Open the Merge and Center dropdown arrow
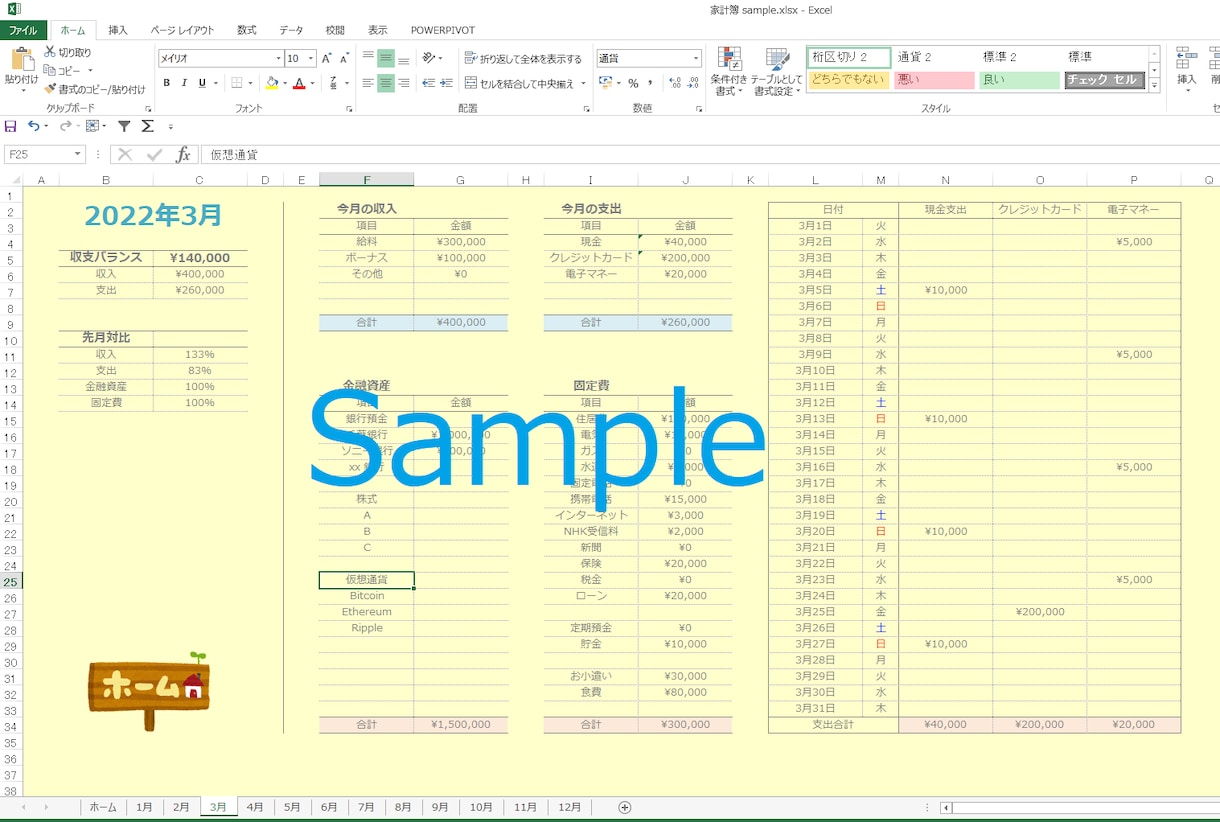 pyautogui.click(x=584, y=84)
